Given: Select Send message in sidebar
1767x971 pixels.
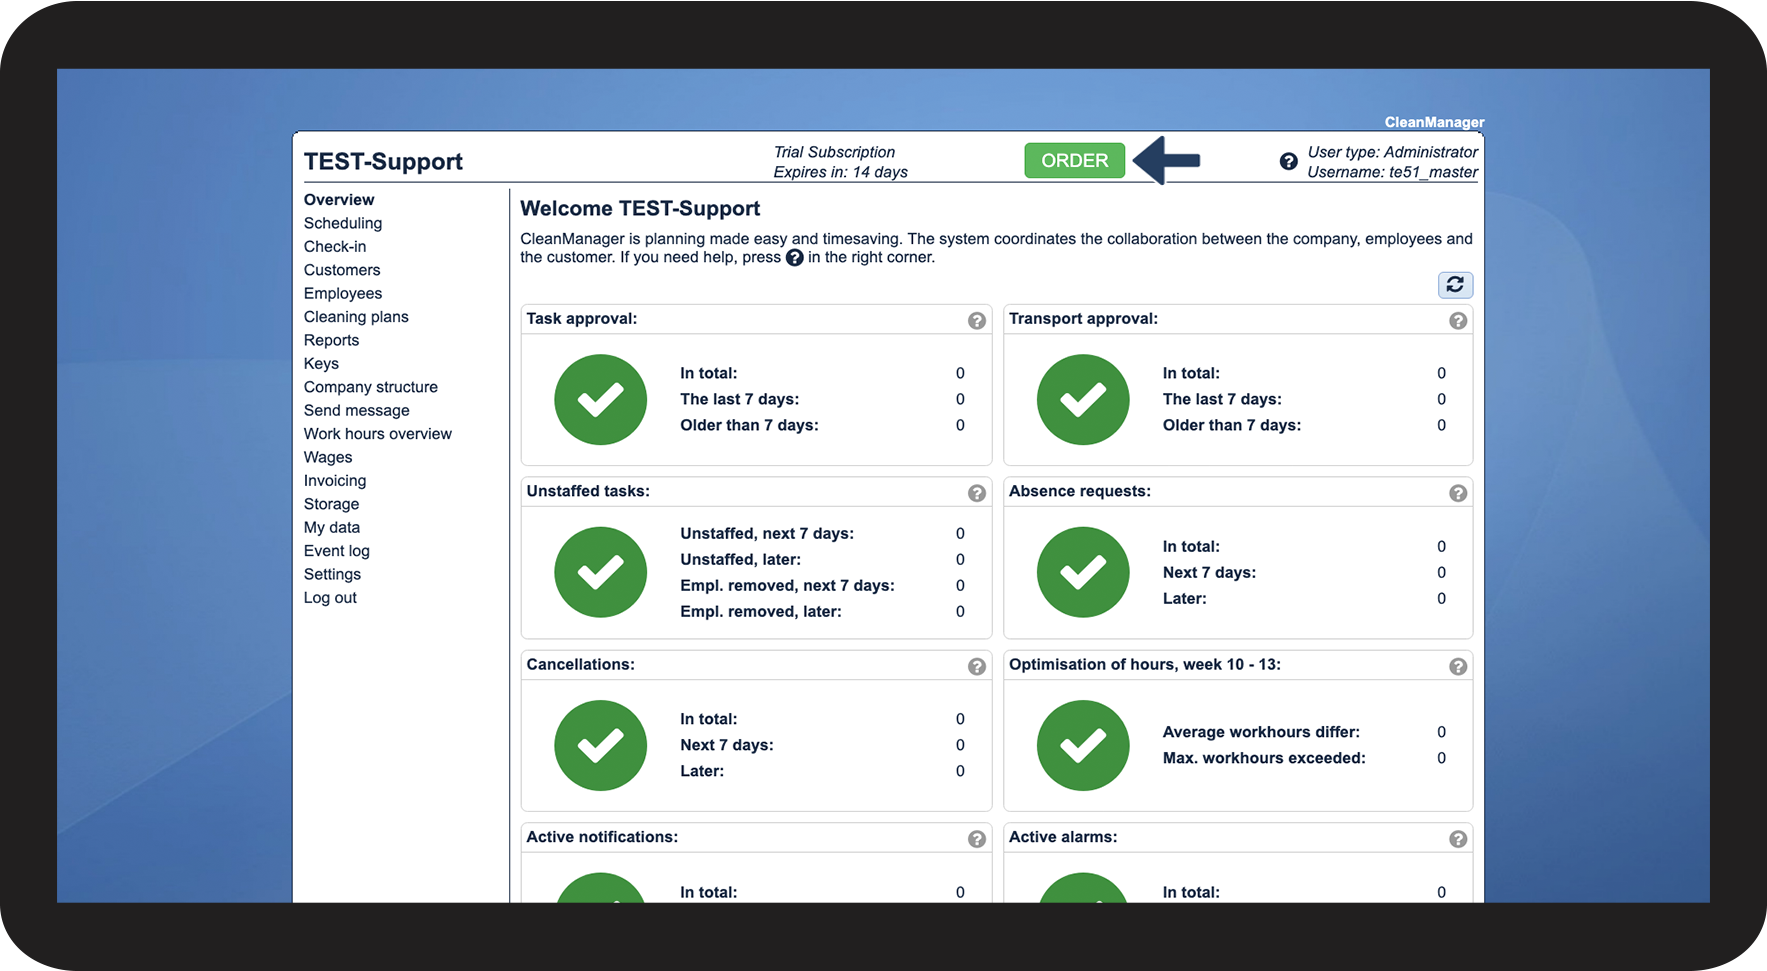Looking at the screenshot, I should (357, 411).
